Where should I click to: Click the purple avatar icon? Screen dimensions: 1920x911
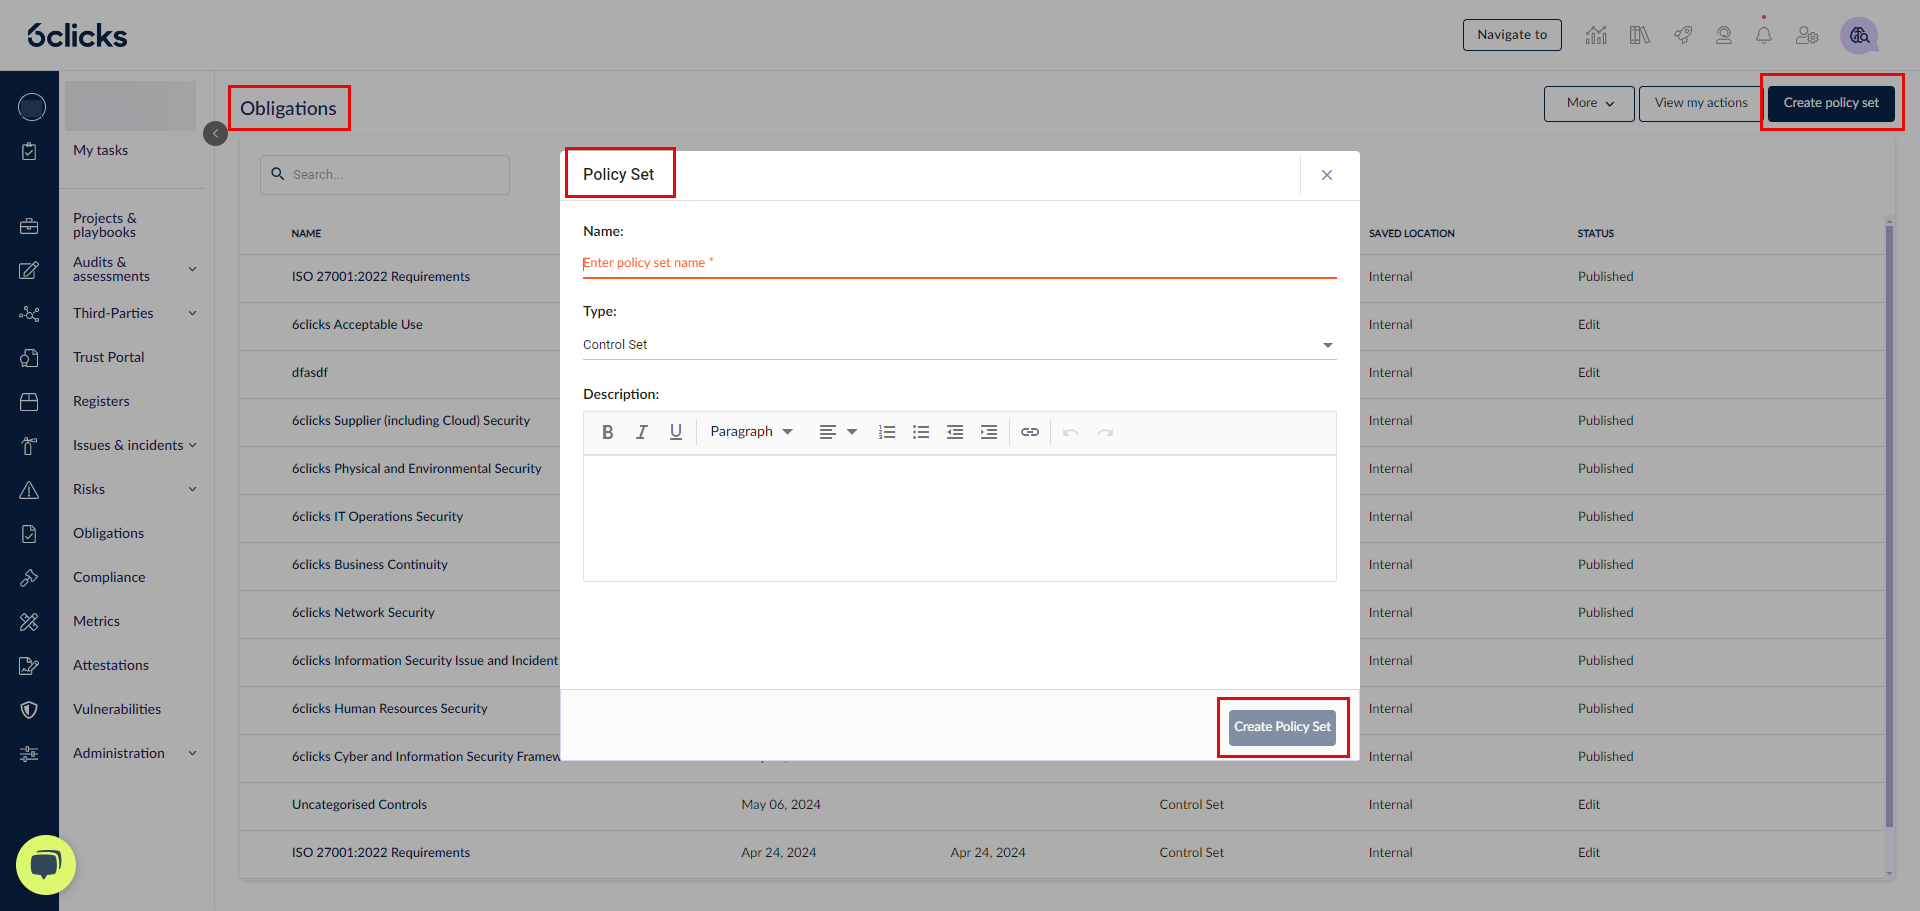[1859, 35]
